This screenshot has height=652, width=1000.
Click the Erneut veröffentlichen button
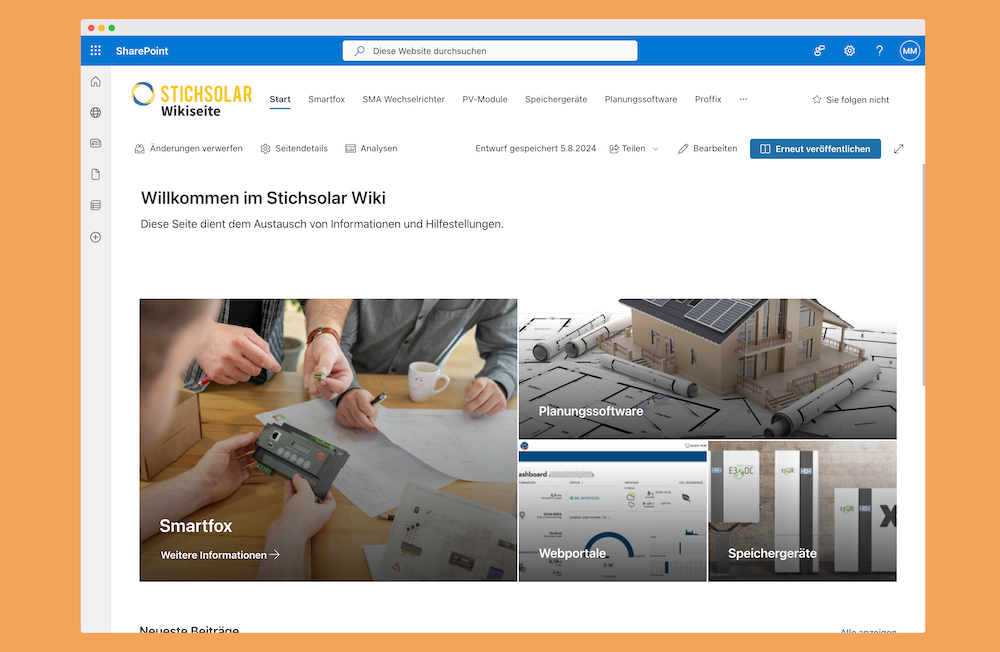pos(815,149)
